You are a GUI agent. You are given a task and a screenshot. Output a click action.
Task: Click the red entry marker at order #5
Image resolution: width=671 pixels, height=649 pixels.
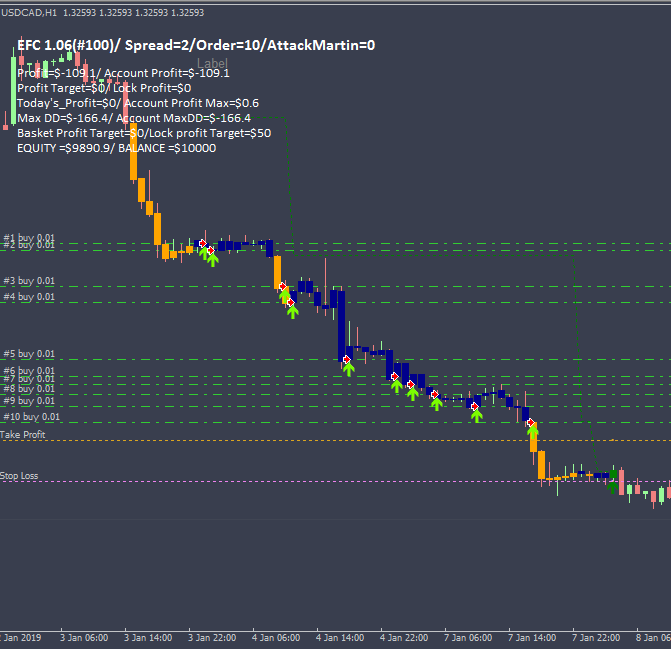point(346,358)
